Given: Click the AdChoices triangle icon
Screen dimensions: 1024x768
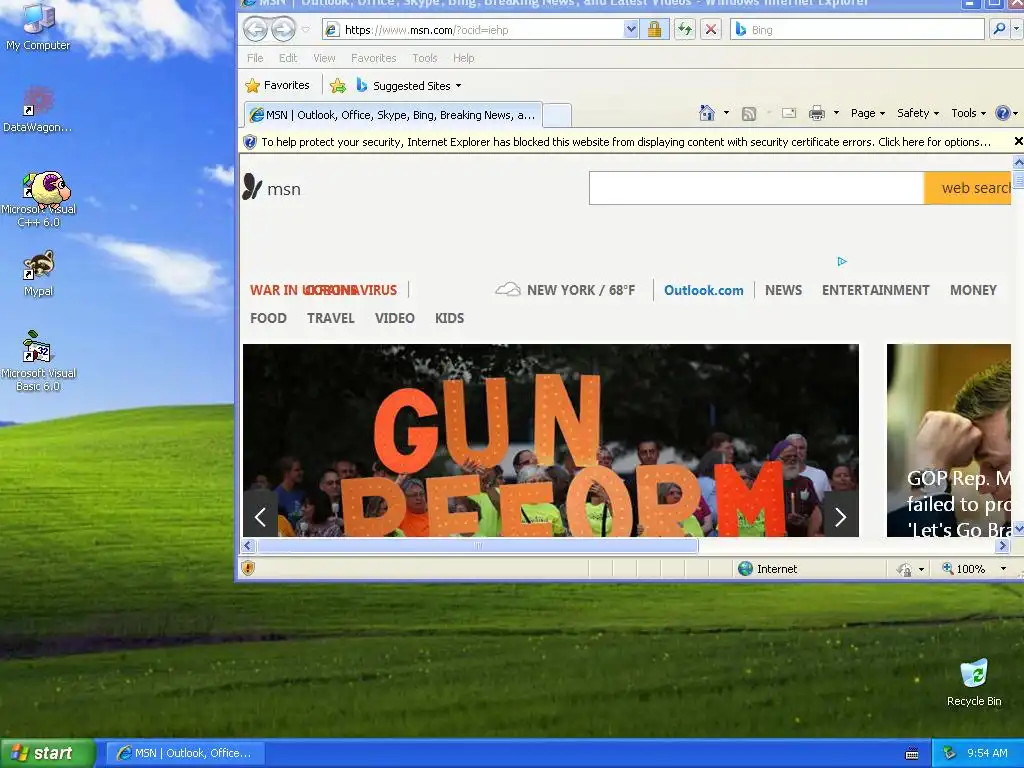Looking at the screenshot, I should 842,261.
